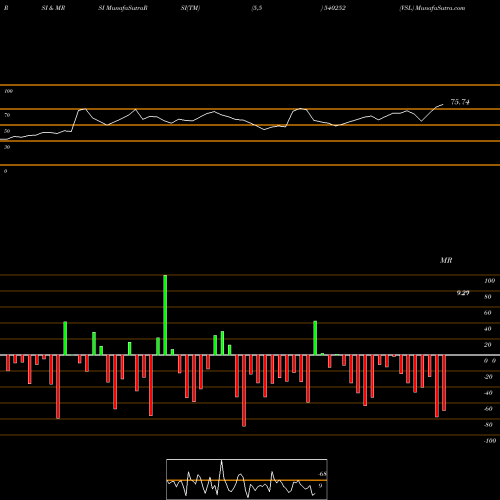500x500 pixels.
Task: Click the MR indicator title label
Action: (446, 260)
